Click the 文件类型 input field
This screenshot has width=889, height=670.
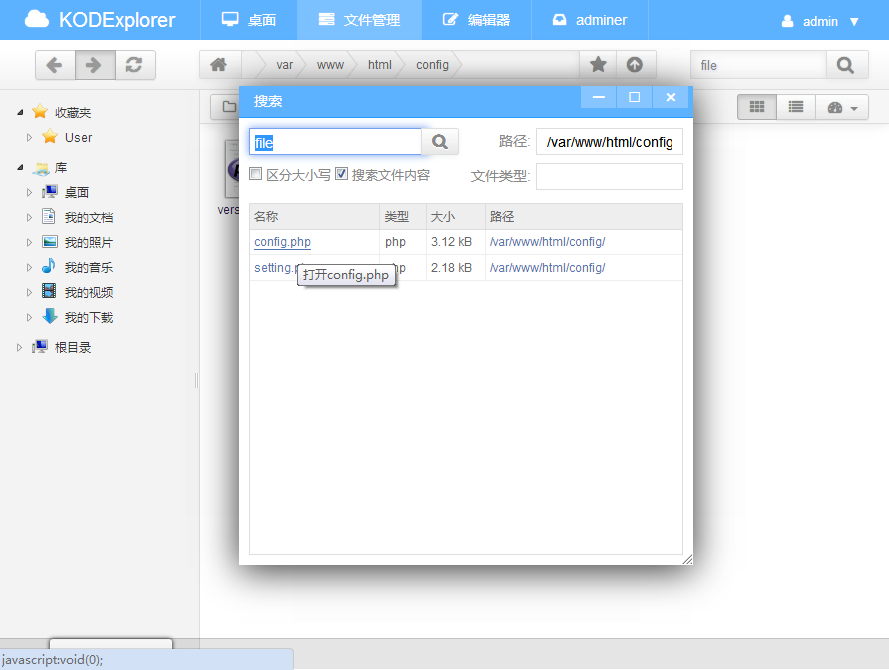point(609,176)
